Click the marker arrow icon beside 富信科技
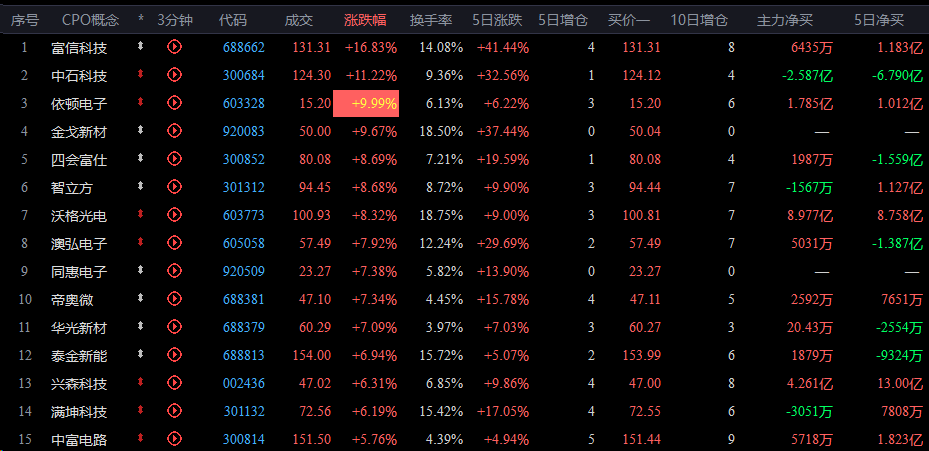The image size is (929, 451). click(140, 45)
